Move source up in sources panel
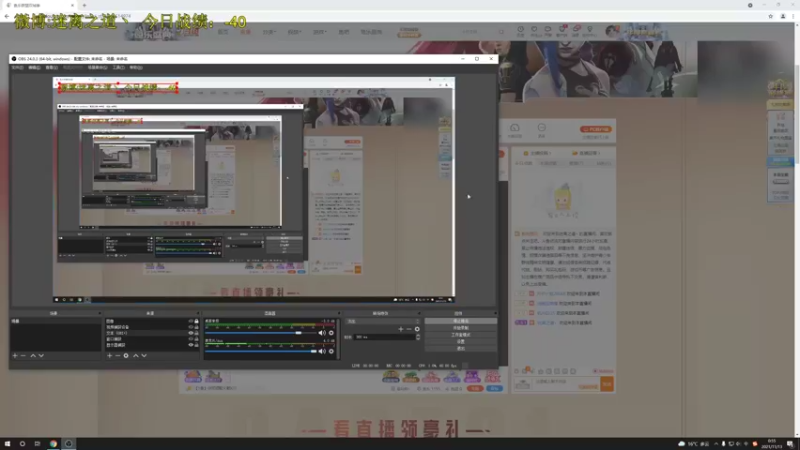 click(136, 356)
